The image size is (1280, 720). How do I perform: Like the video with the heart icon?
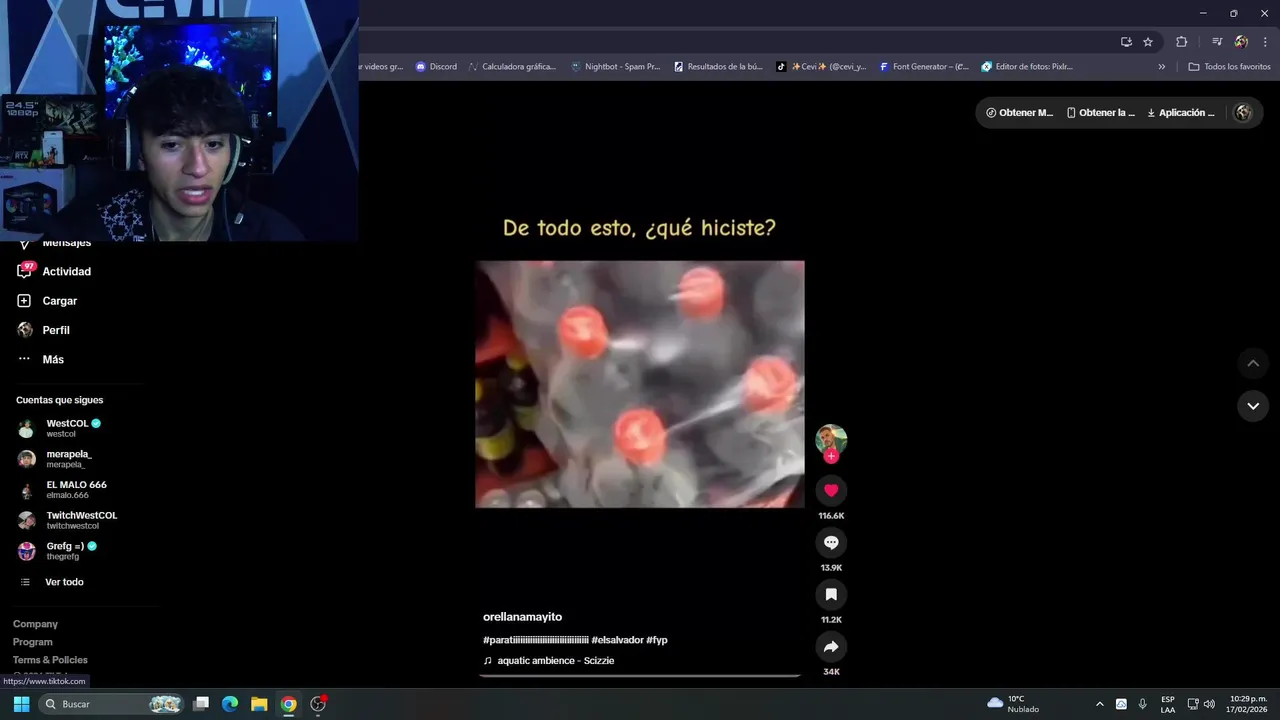[831, 490]
